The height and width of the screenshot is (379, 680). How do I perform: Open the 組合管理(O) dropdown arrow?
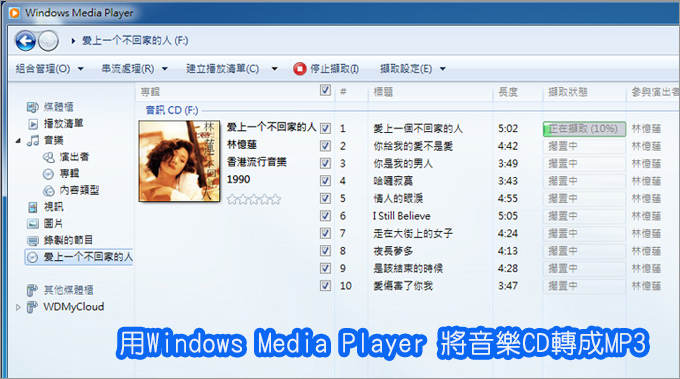click(81, 69)
